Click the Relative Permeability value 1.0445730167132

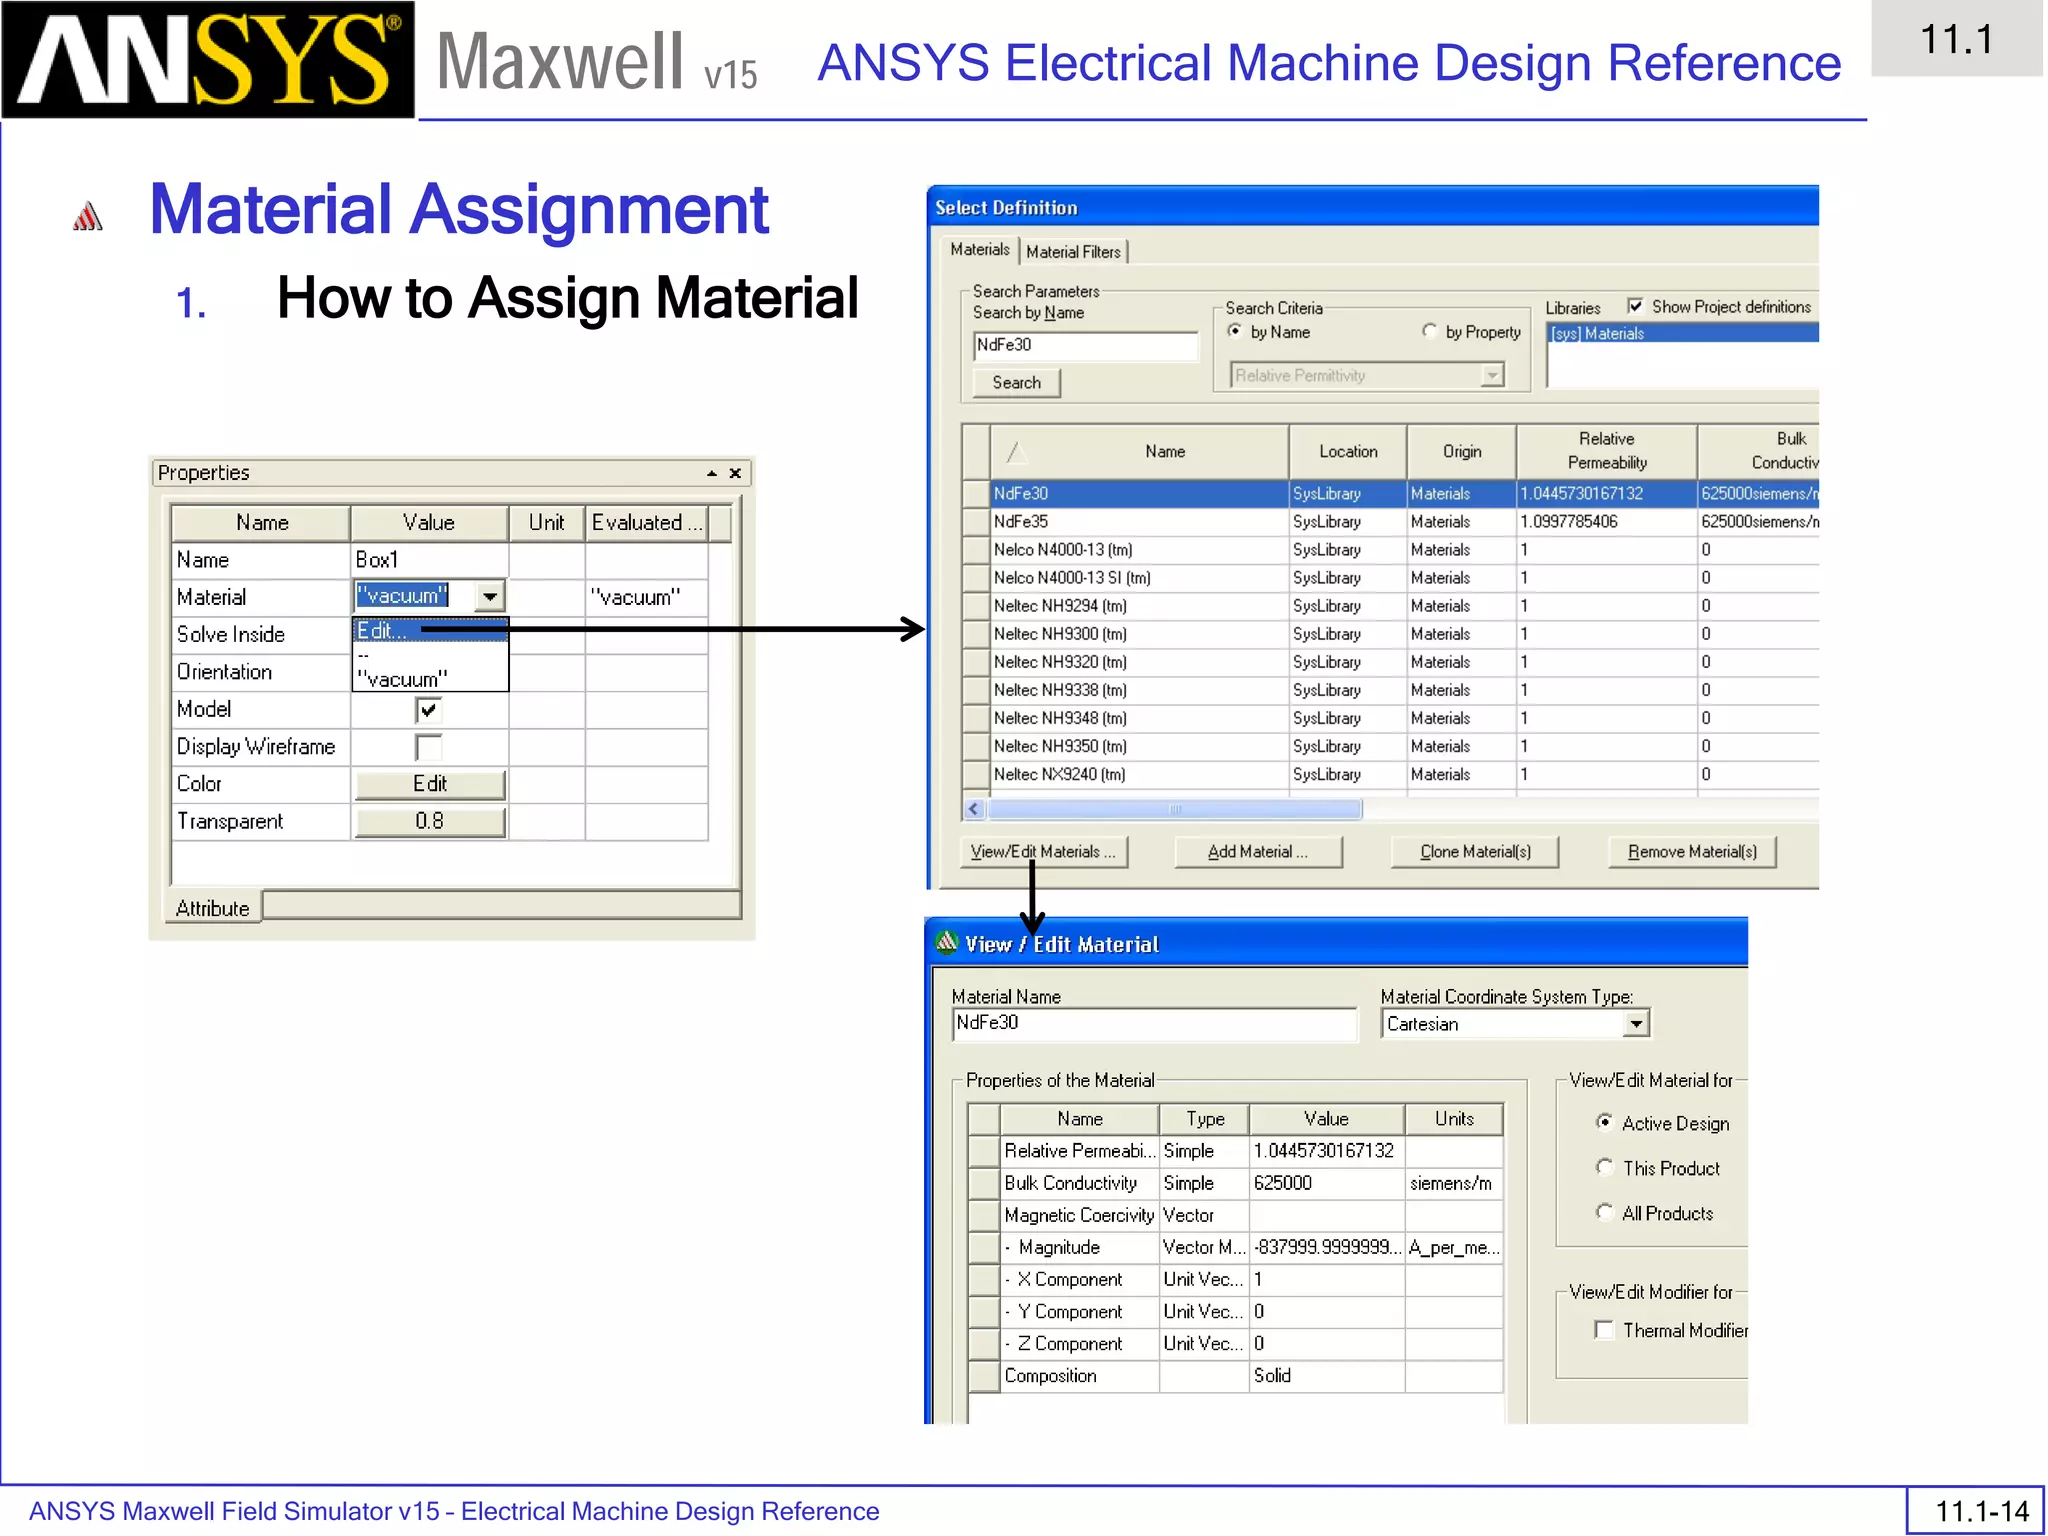coord(1326,1151)
